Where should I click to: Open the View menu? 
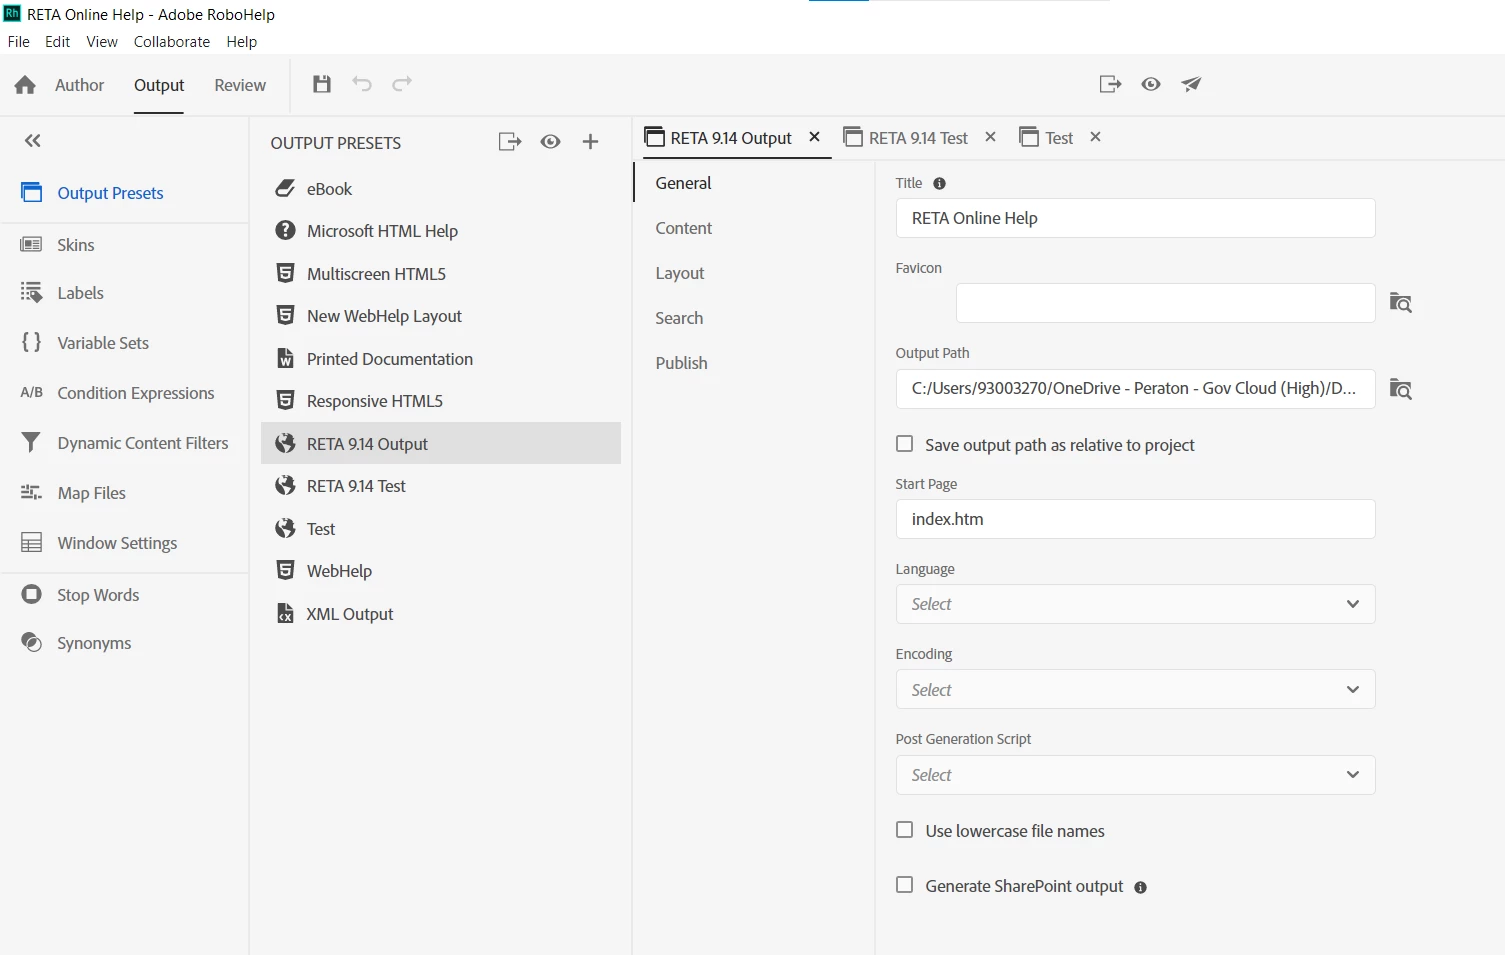click(x=102, y=42)
